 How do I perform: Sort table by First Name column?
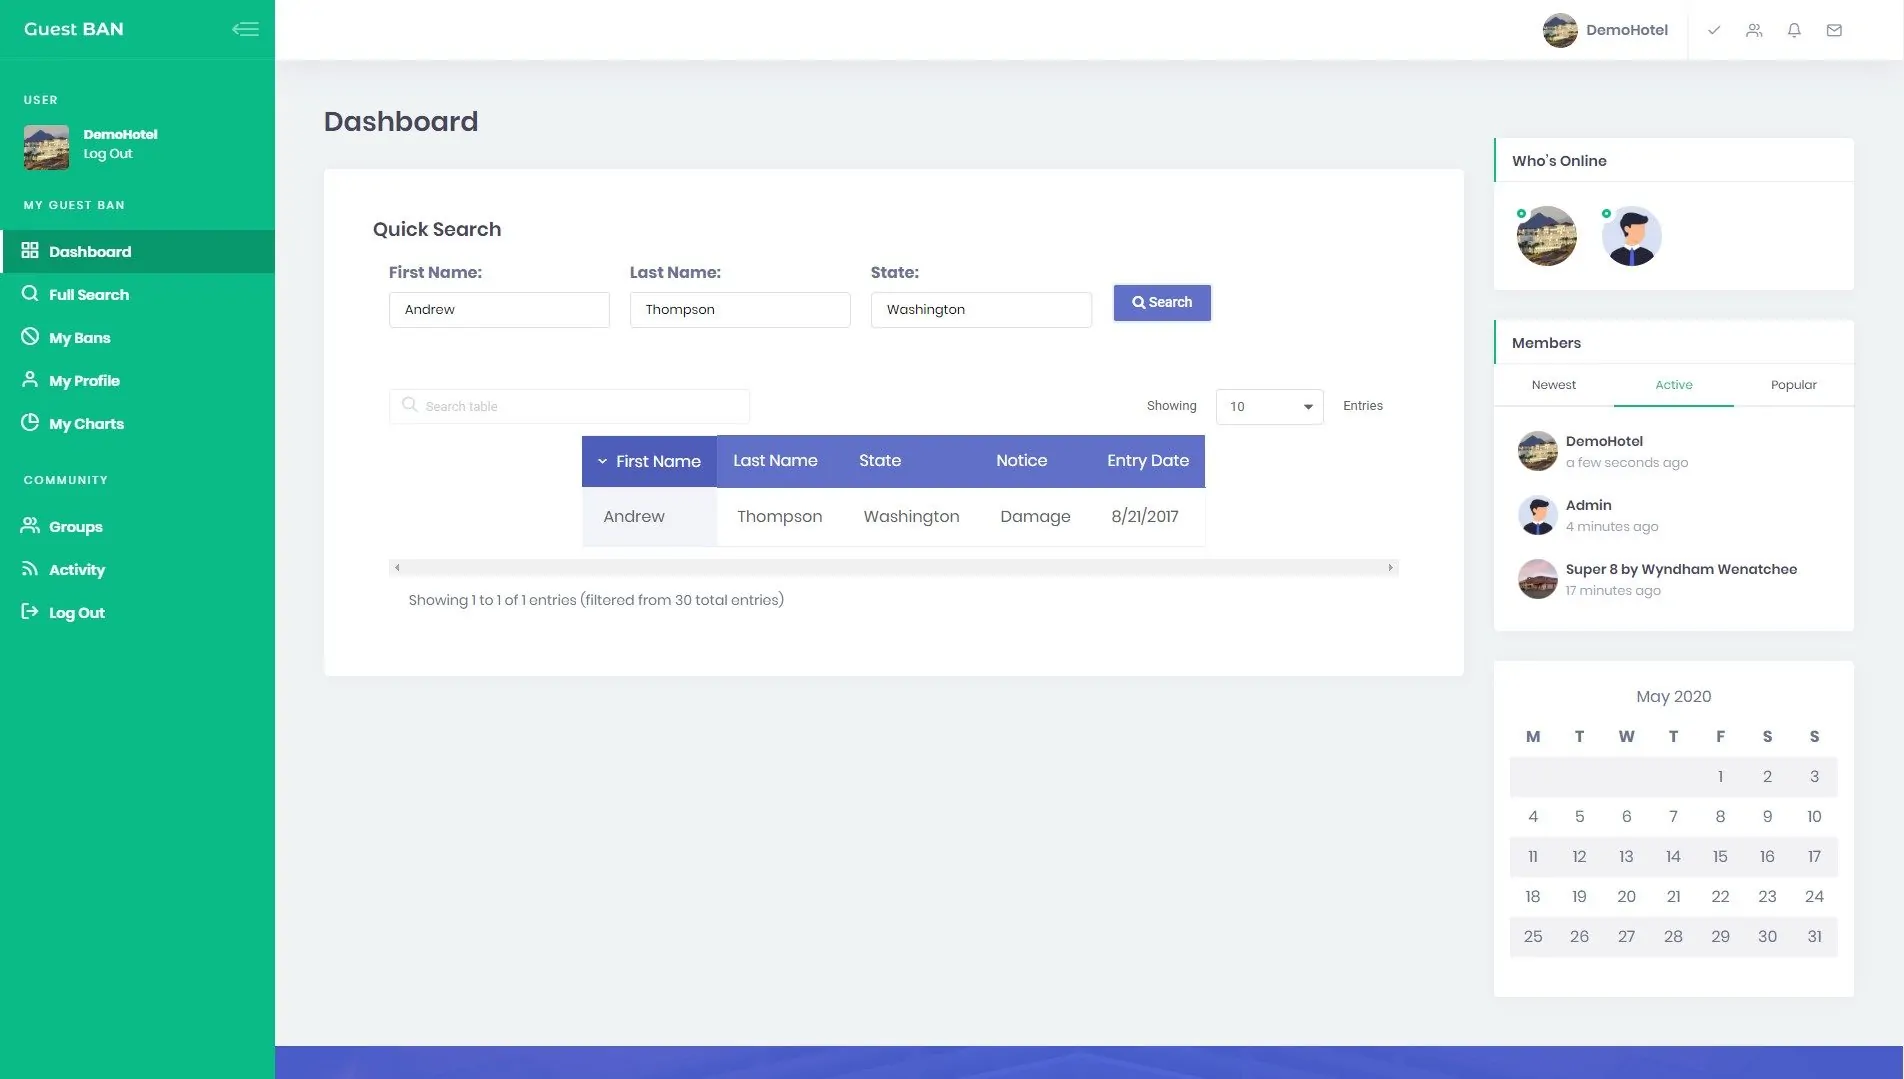tap(649, 461)
